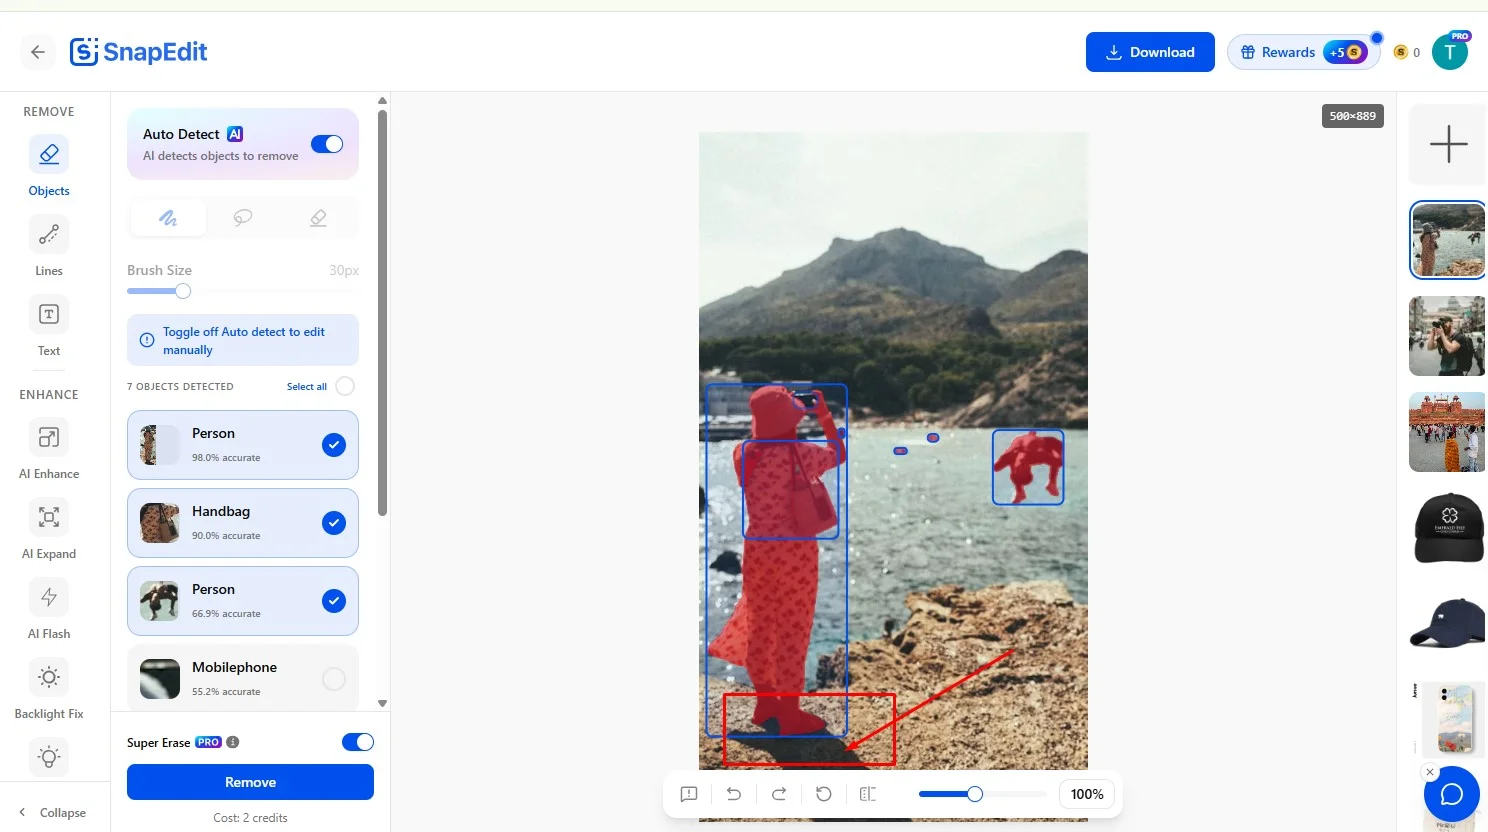1488x832 pixels.
Task: Toggle the Super Erase switch
Action: pyautogui.click(x=358, y=742)
